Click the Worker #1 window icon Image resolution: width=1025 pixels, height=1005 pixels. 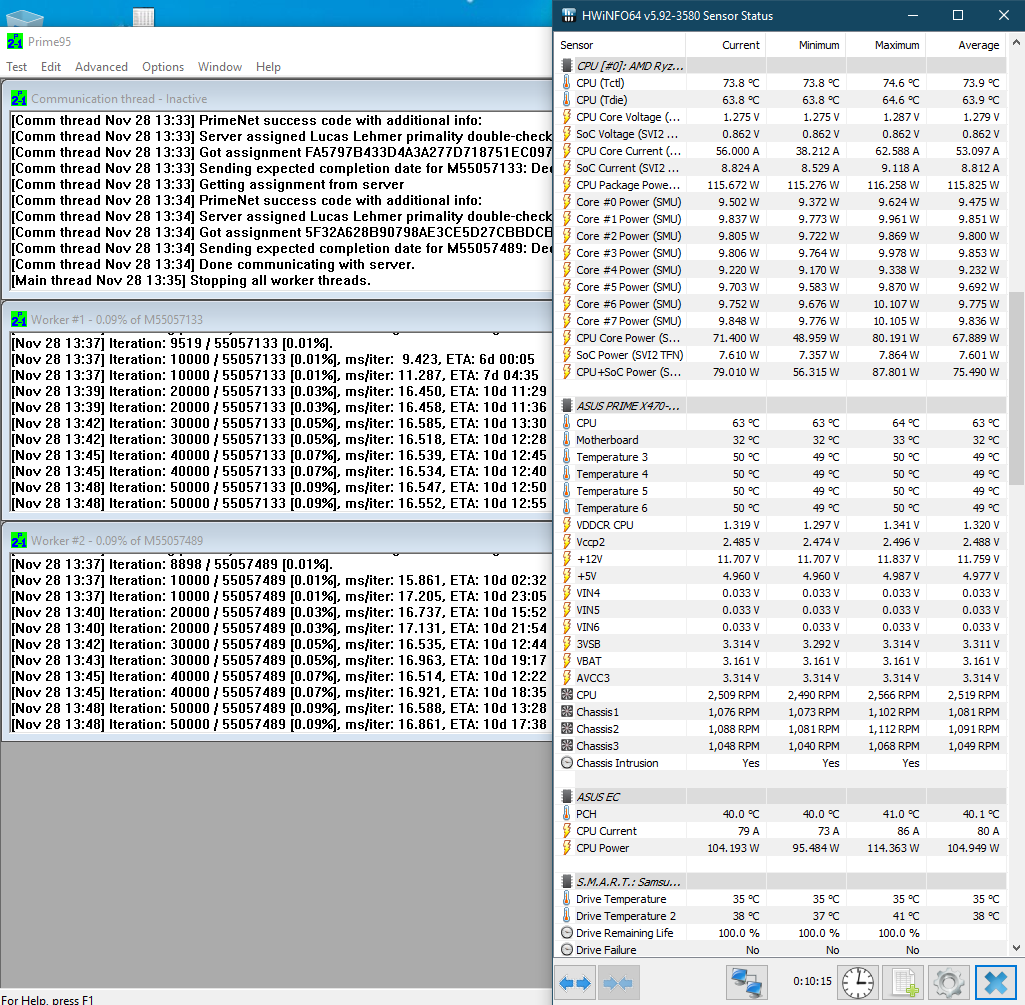point(18,320)
